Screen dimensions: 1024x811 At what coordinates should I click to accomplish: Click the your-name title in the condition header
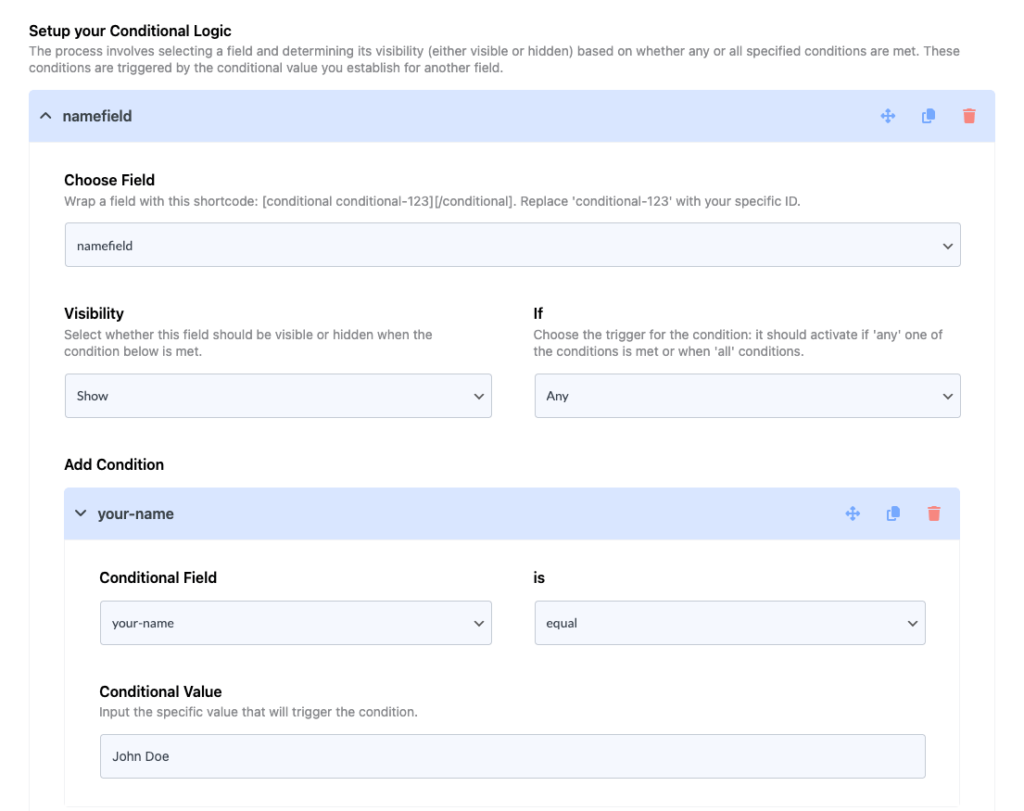coord(135,514)
